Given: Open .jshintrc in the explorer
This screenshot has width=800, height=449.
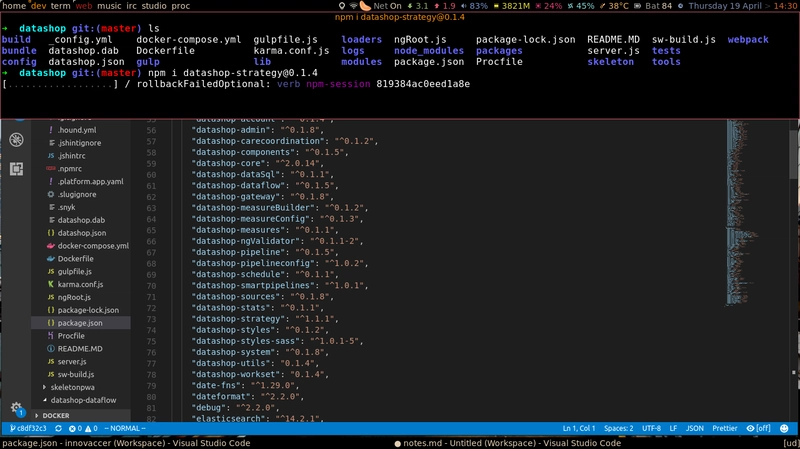Looking at the screenshot, I should point(71,156).
